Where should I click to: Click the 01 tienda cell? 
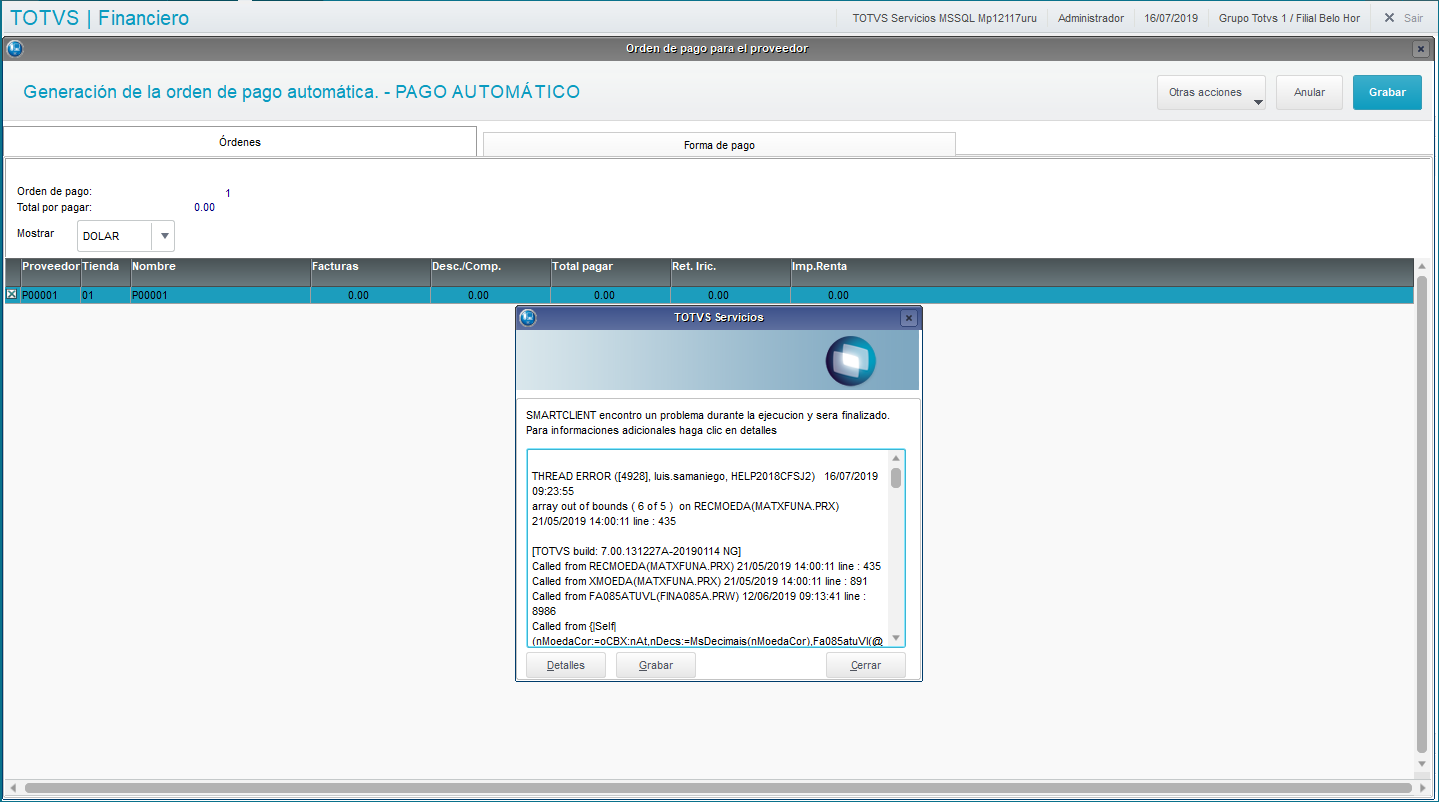point(105,295)
